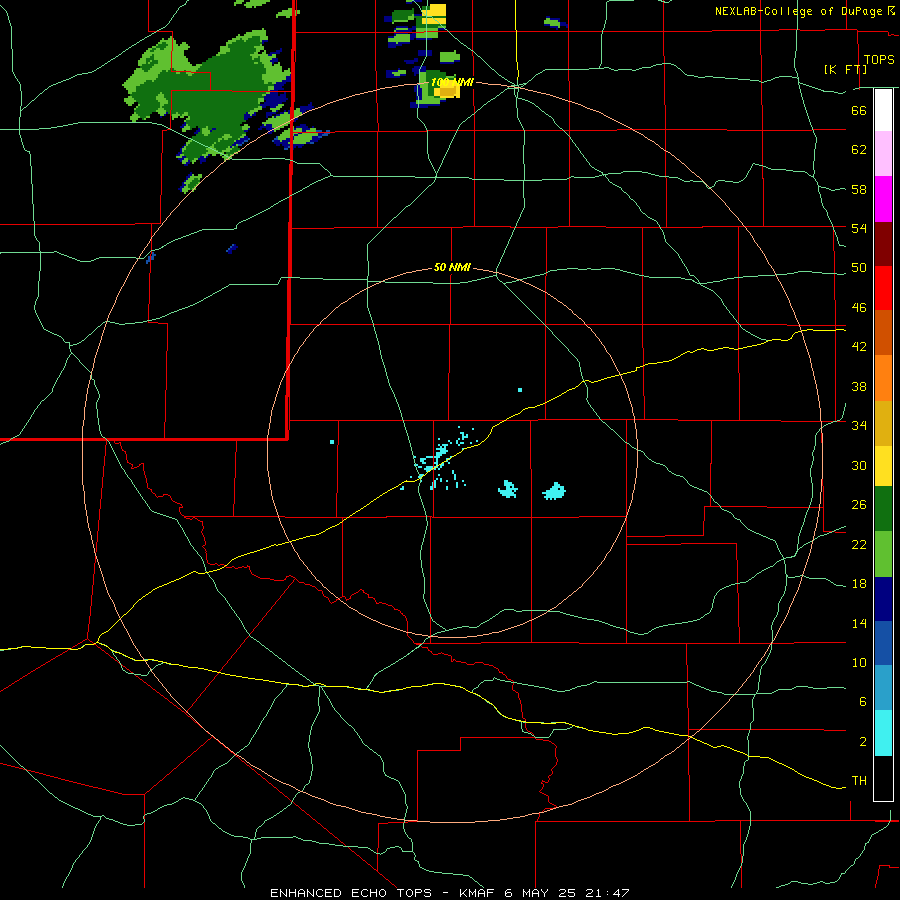Click the 6 legend value

[863, 702]
